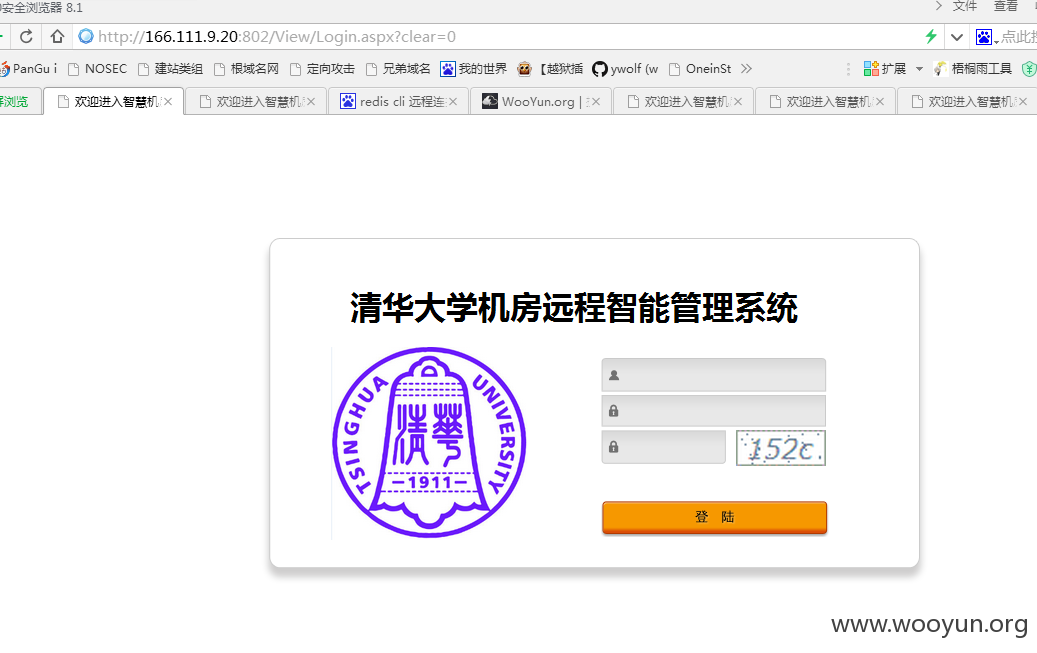Switch to the last 欢迎进入智慧机 tab
This screenshot has height=653, width=1037.
point(968,101)
